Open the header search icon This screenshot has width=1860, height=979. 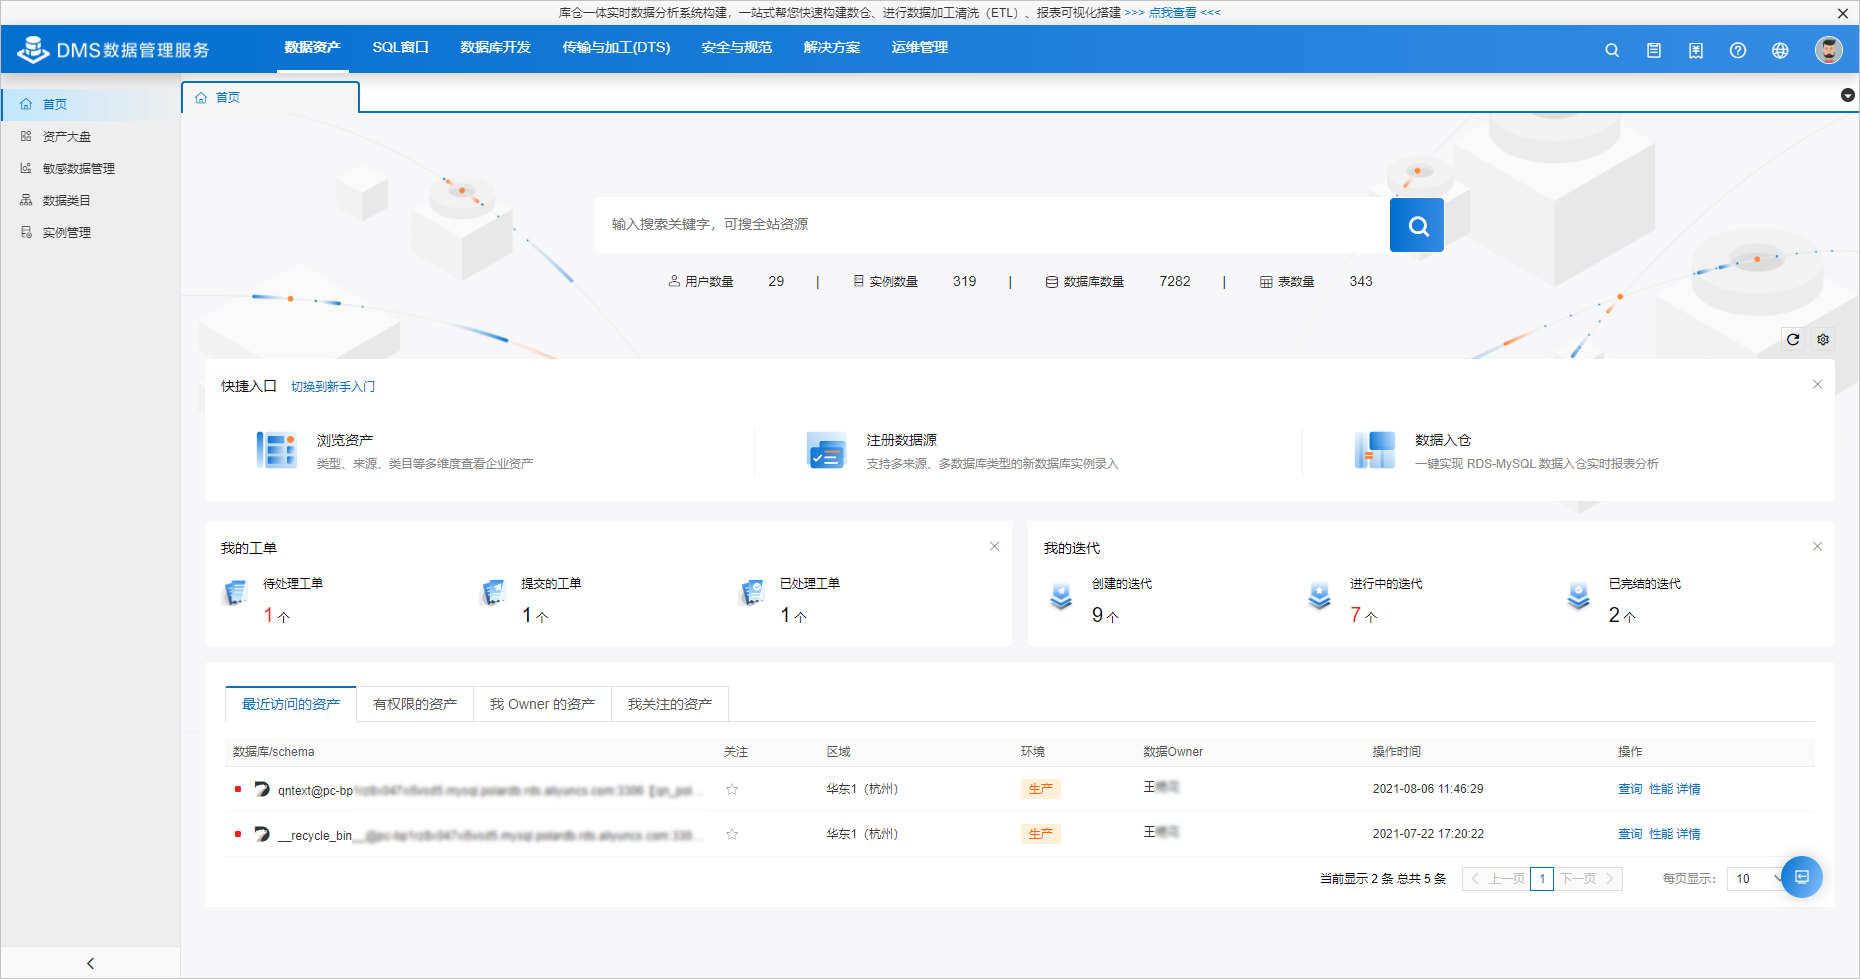pos(1612,50)
